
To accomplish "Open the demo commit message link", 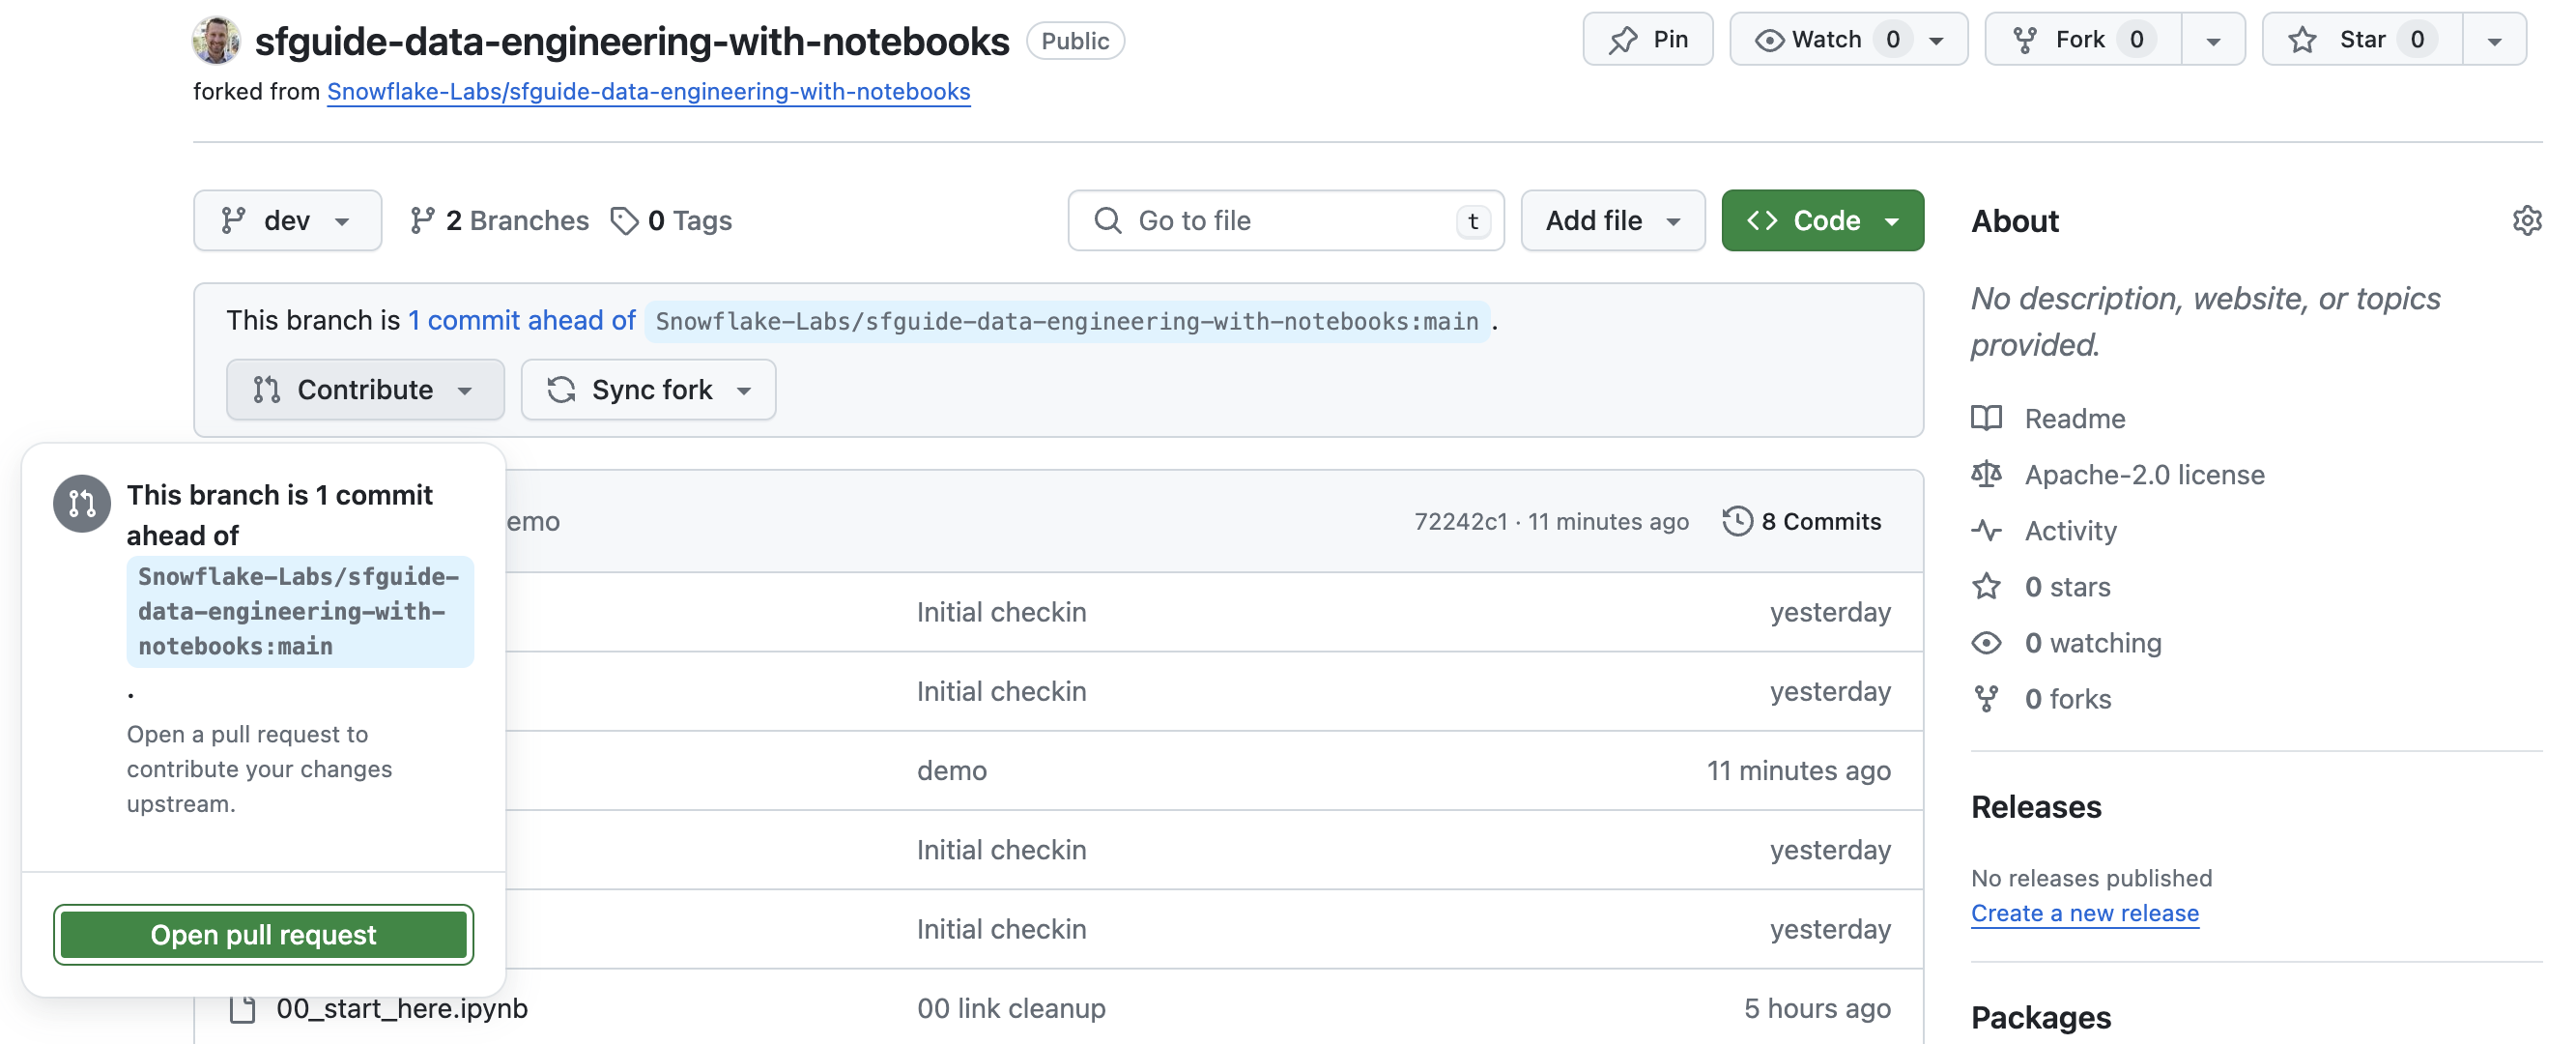I will coord(952,770).
